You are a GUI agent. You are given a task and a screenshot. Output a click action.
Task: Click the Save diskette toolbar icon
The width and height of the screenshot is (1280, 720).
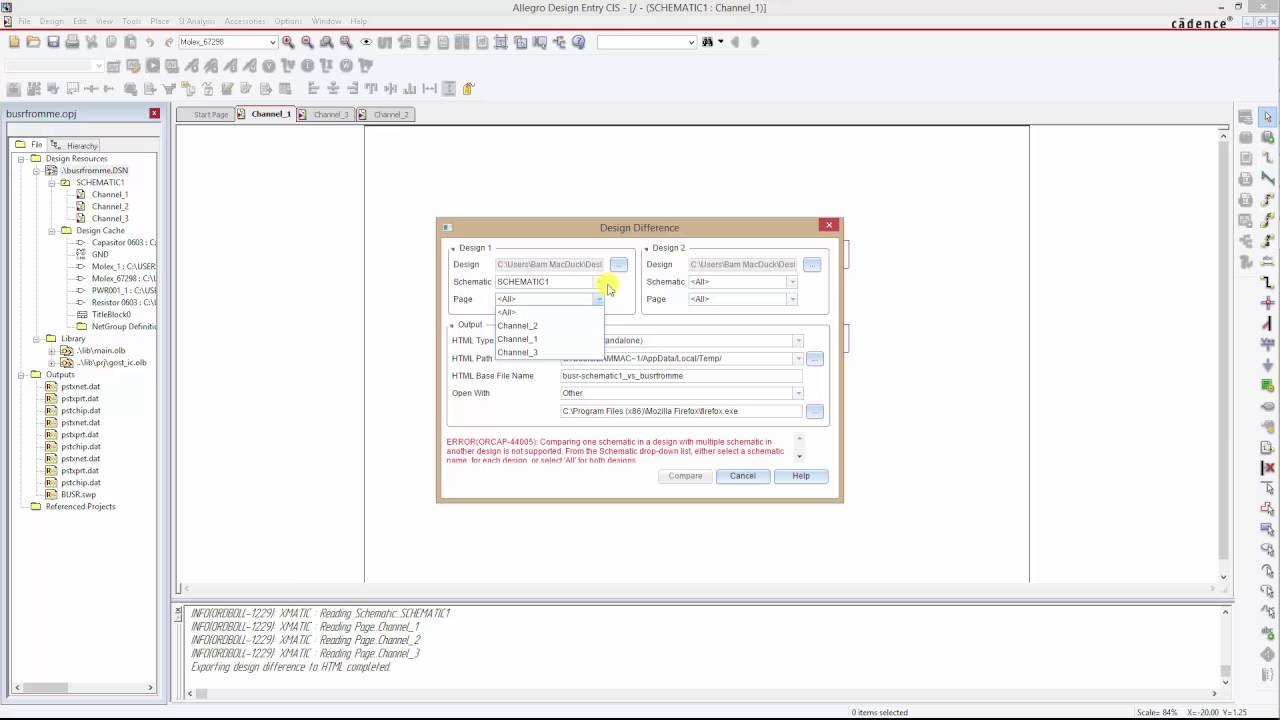pyautogui.click(x=53, y=42)
